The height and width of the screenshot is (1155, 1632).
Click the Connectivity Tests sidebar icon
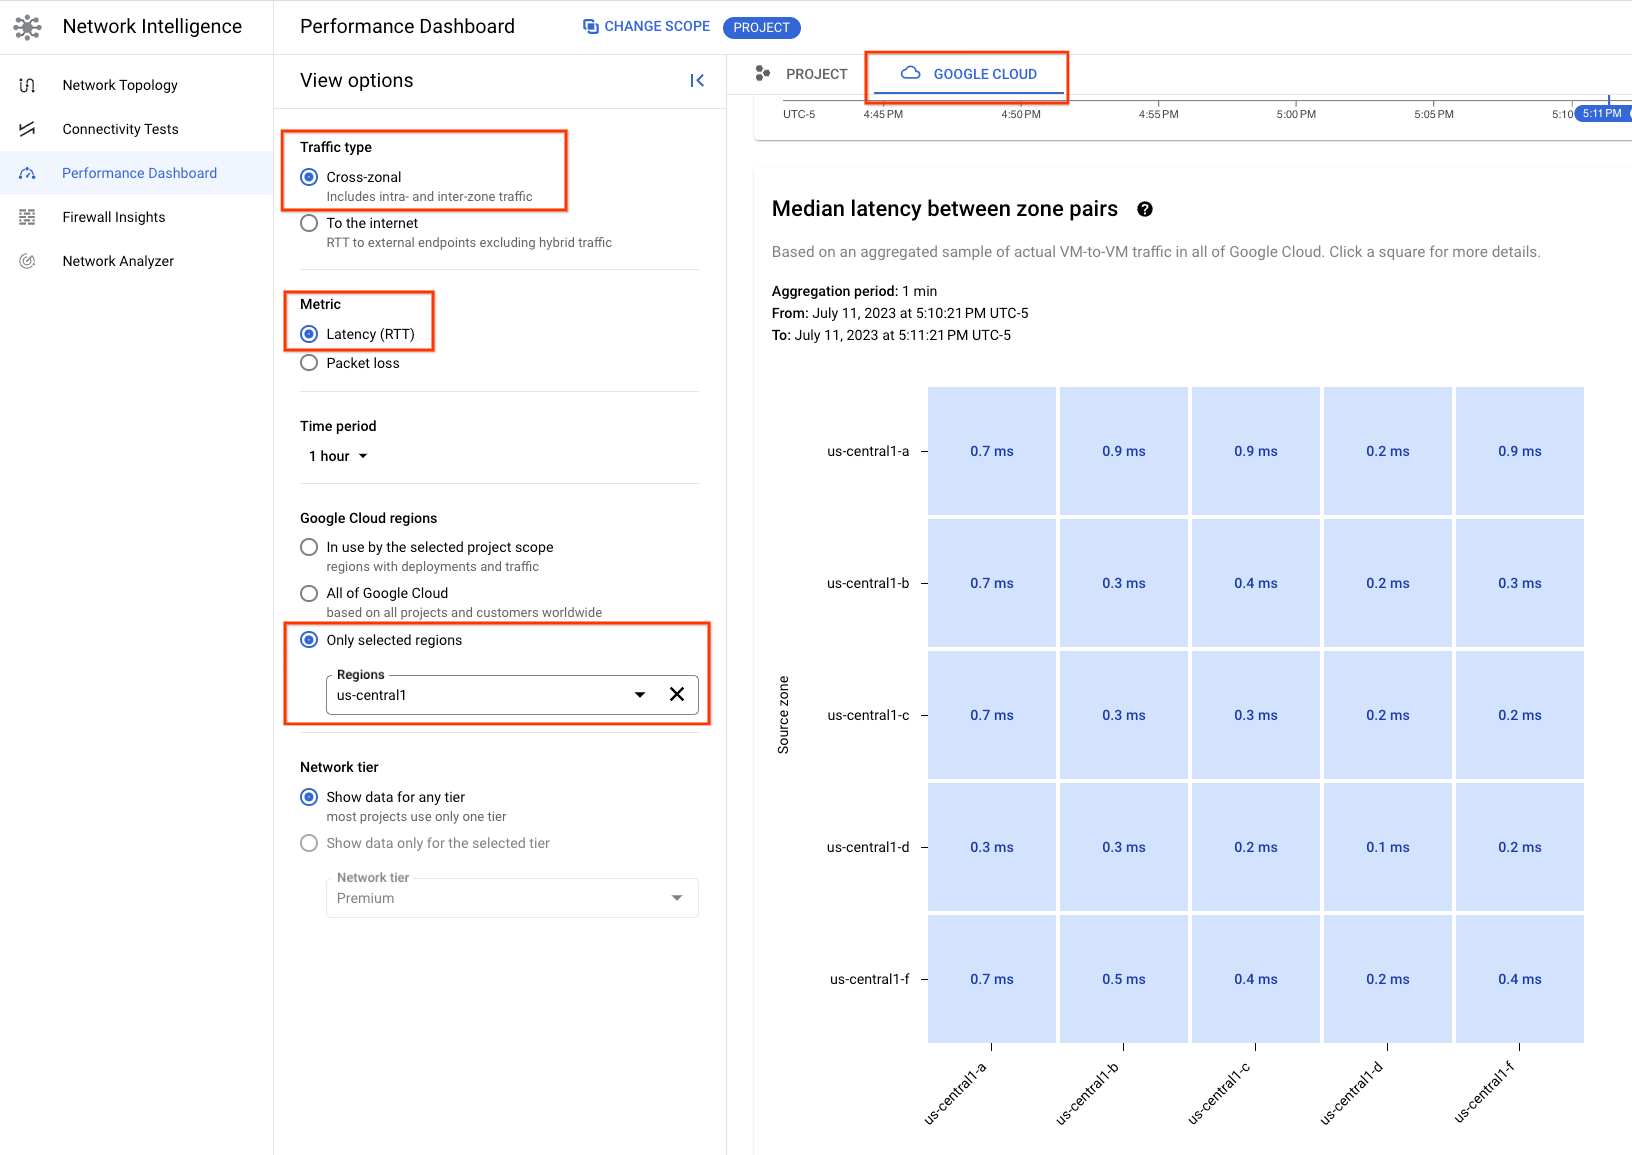point(28,129)
